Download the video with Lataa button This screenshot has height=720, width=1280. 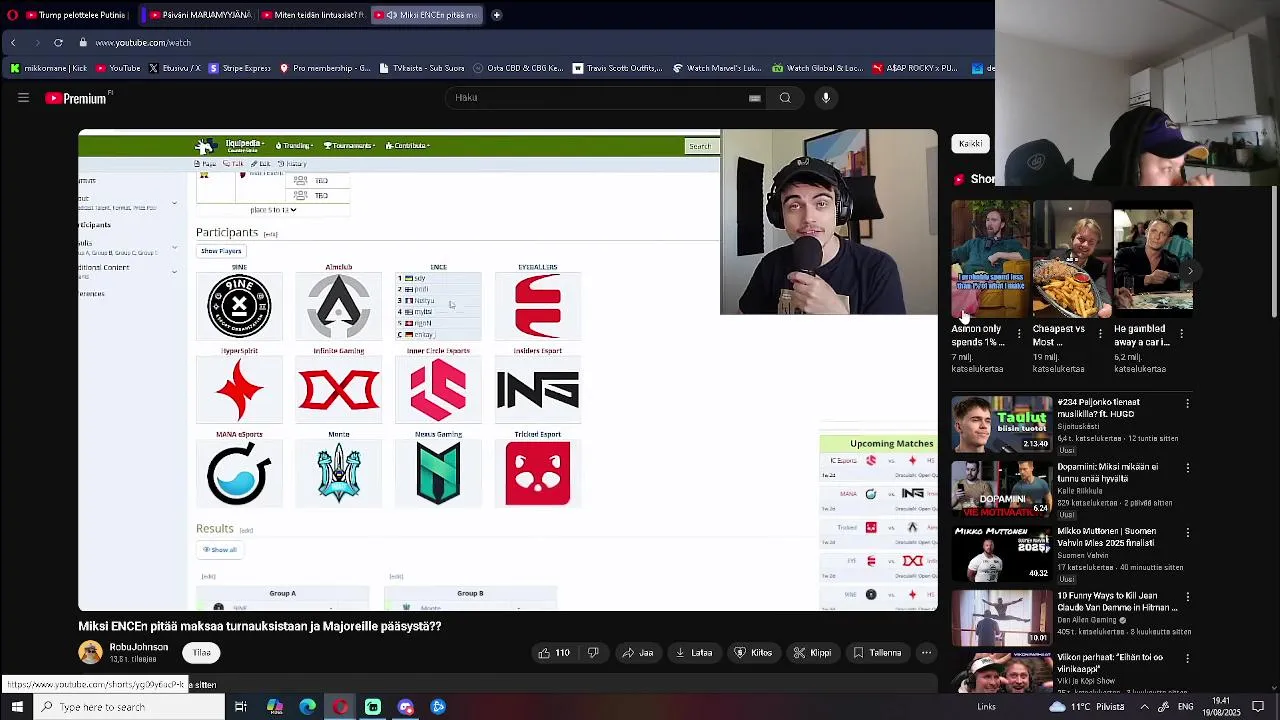(694, 653)
